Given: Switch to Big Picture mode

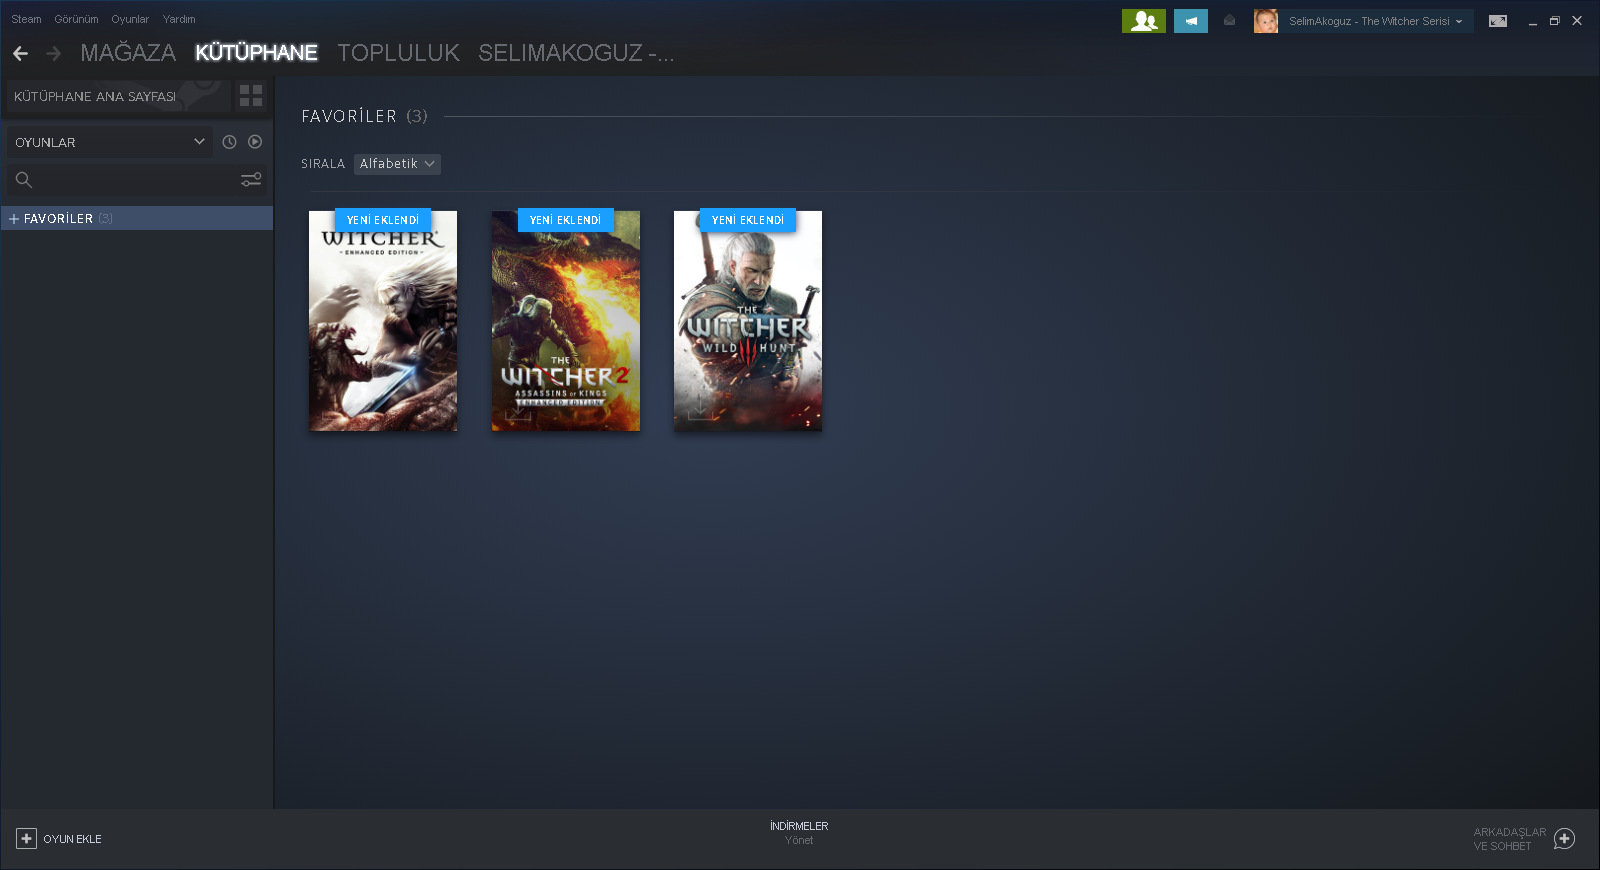Looking at the screenshot, I should click(1498, 21).
